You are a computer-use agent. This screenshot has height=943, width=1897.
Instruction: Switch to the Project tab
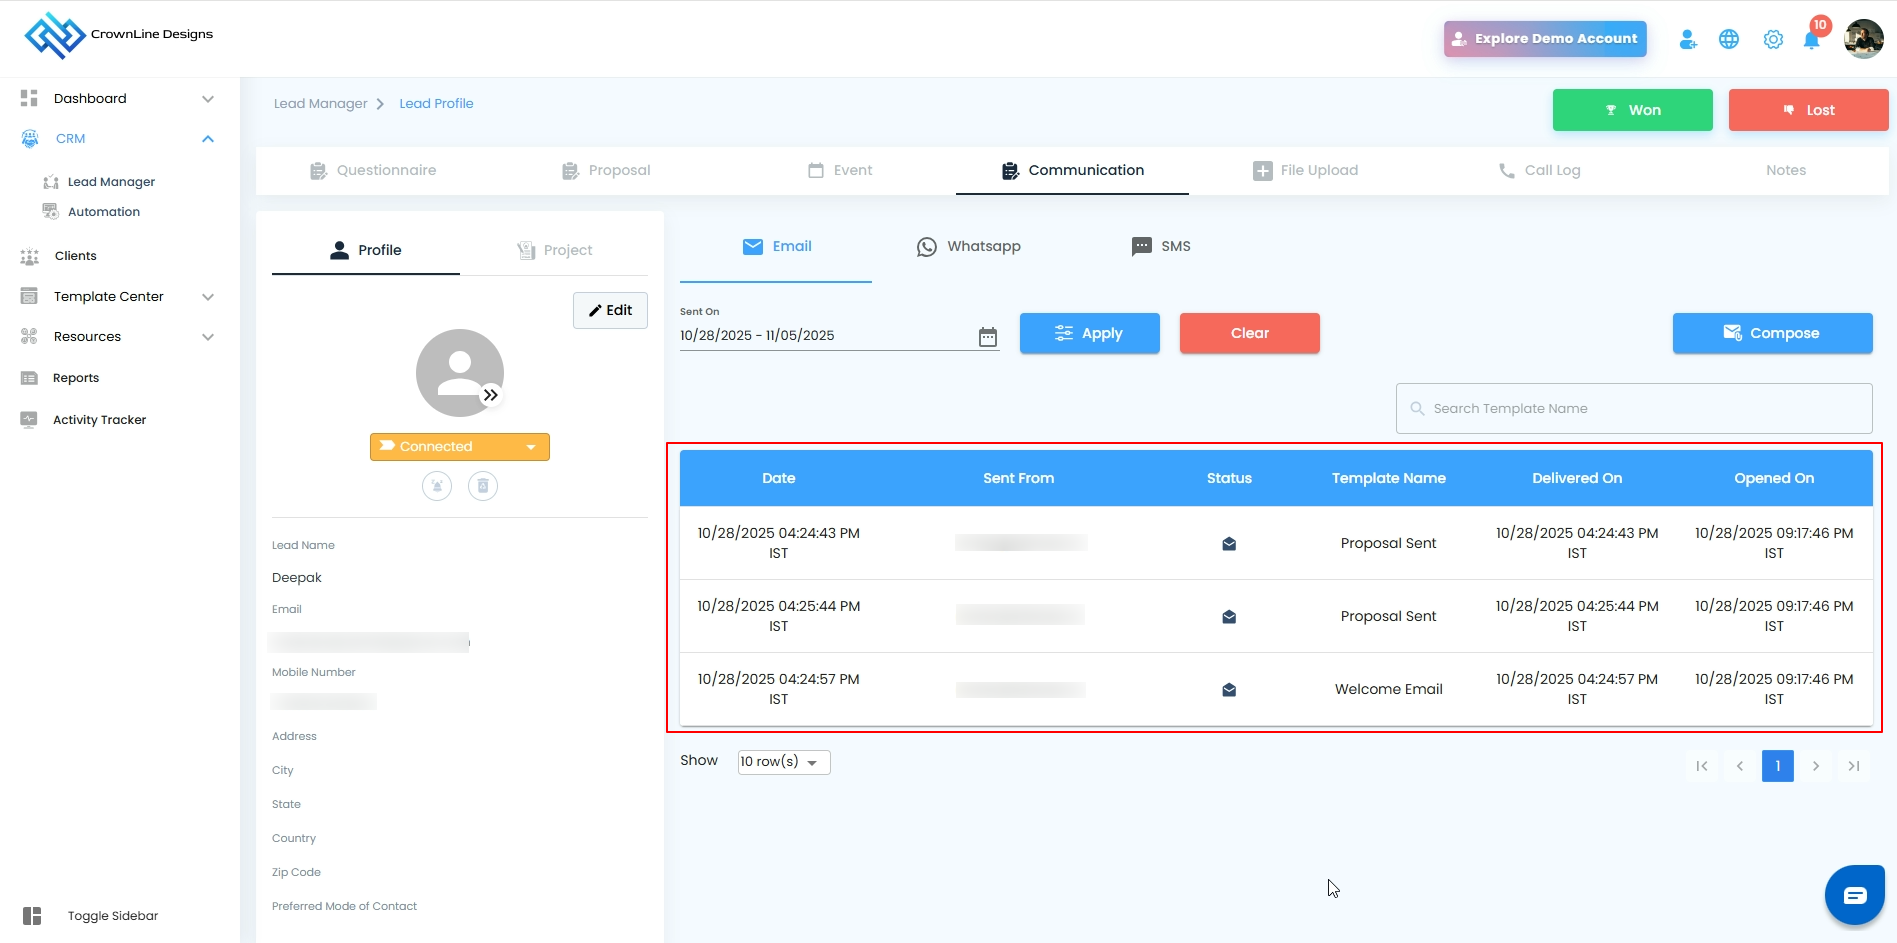click(555, 250)
